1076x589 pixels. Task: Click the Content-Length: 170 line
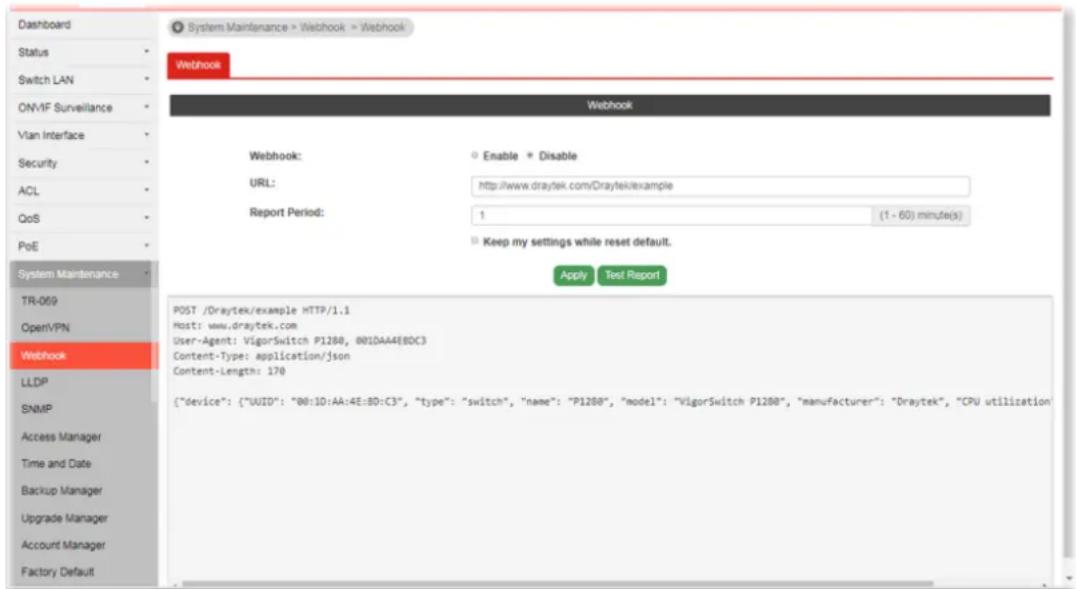229,371
